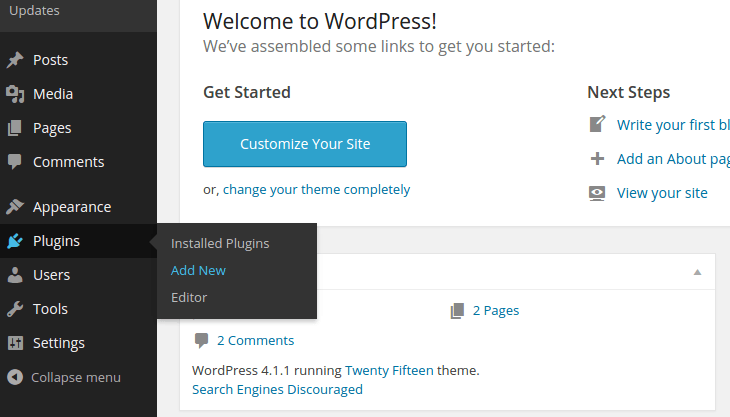Click the Media icon in sidebar
The image size is (730, 417).
click(15, 94)
